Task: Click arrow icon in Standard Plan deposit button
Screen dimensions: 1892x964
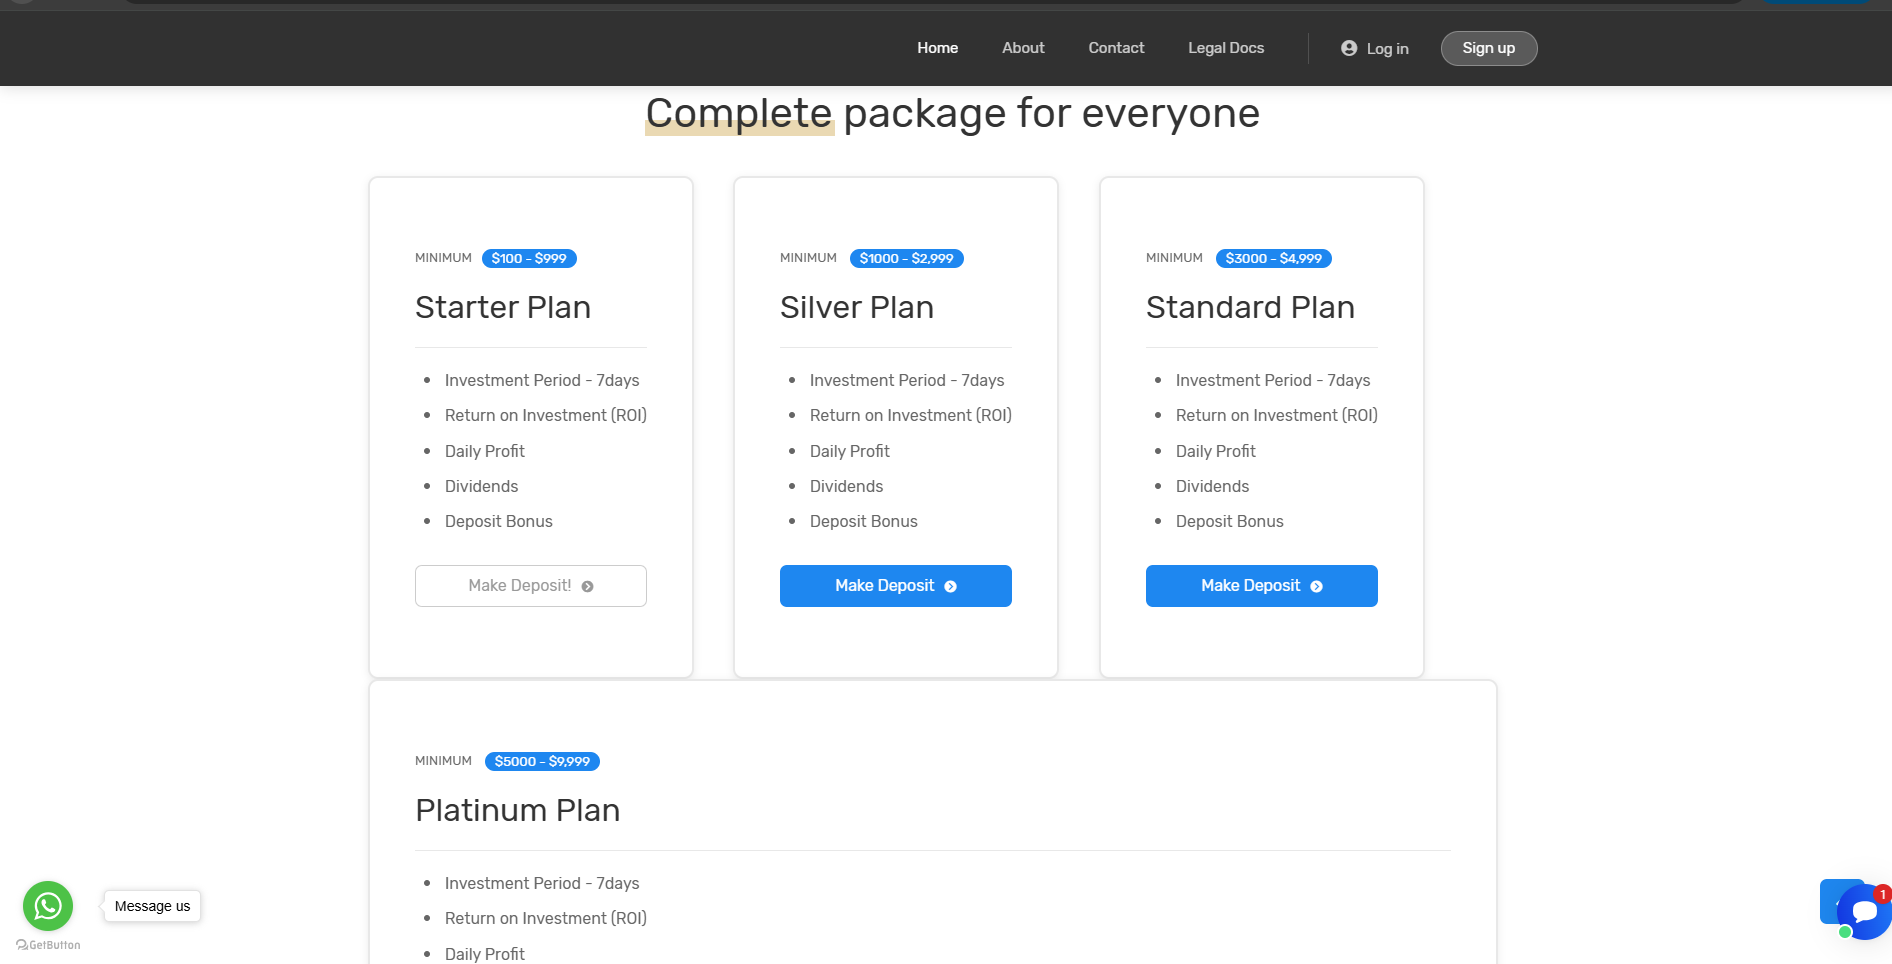Action: (x=1317, y=587)
